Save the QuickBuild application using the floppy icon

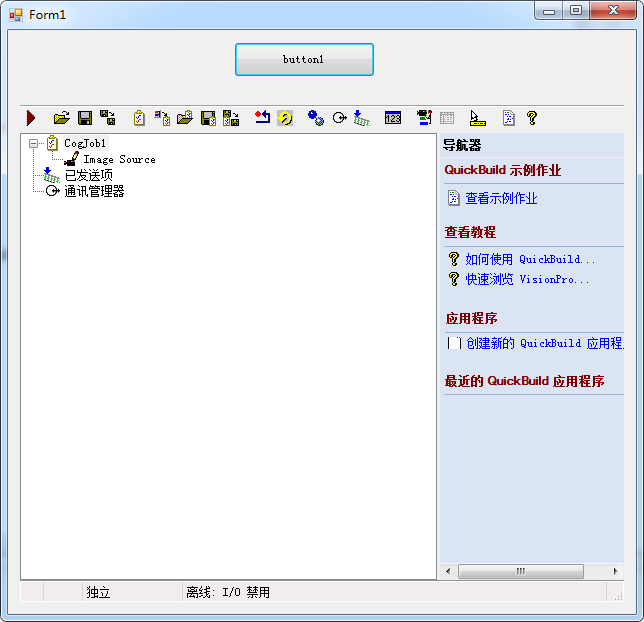pos(85,118)
